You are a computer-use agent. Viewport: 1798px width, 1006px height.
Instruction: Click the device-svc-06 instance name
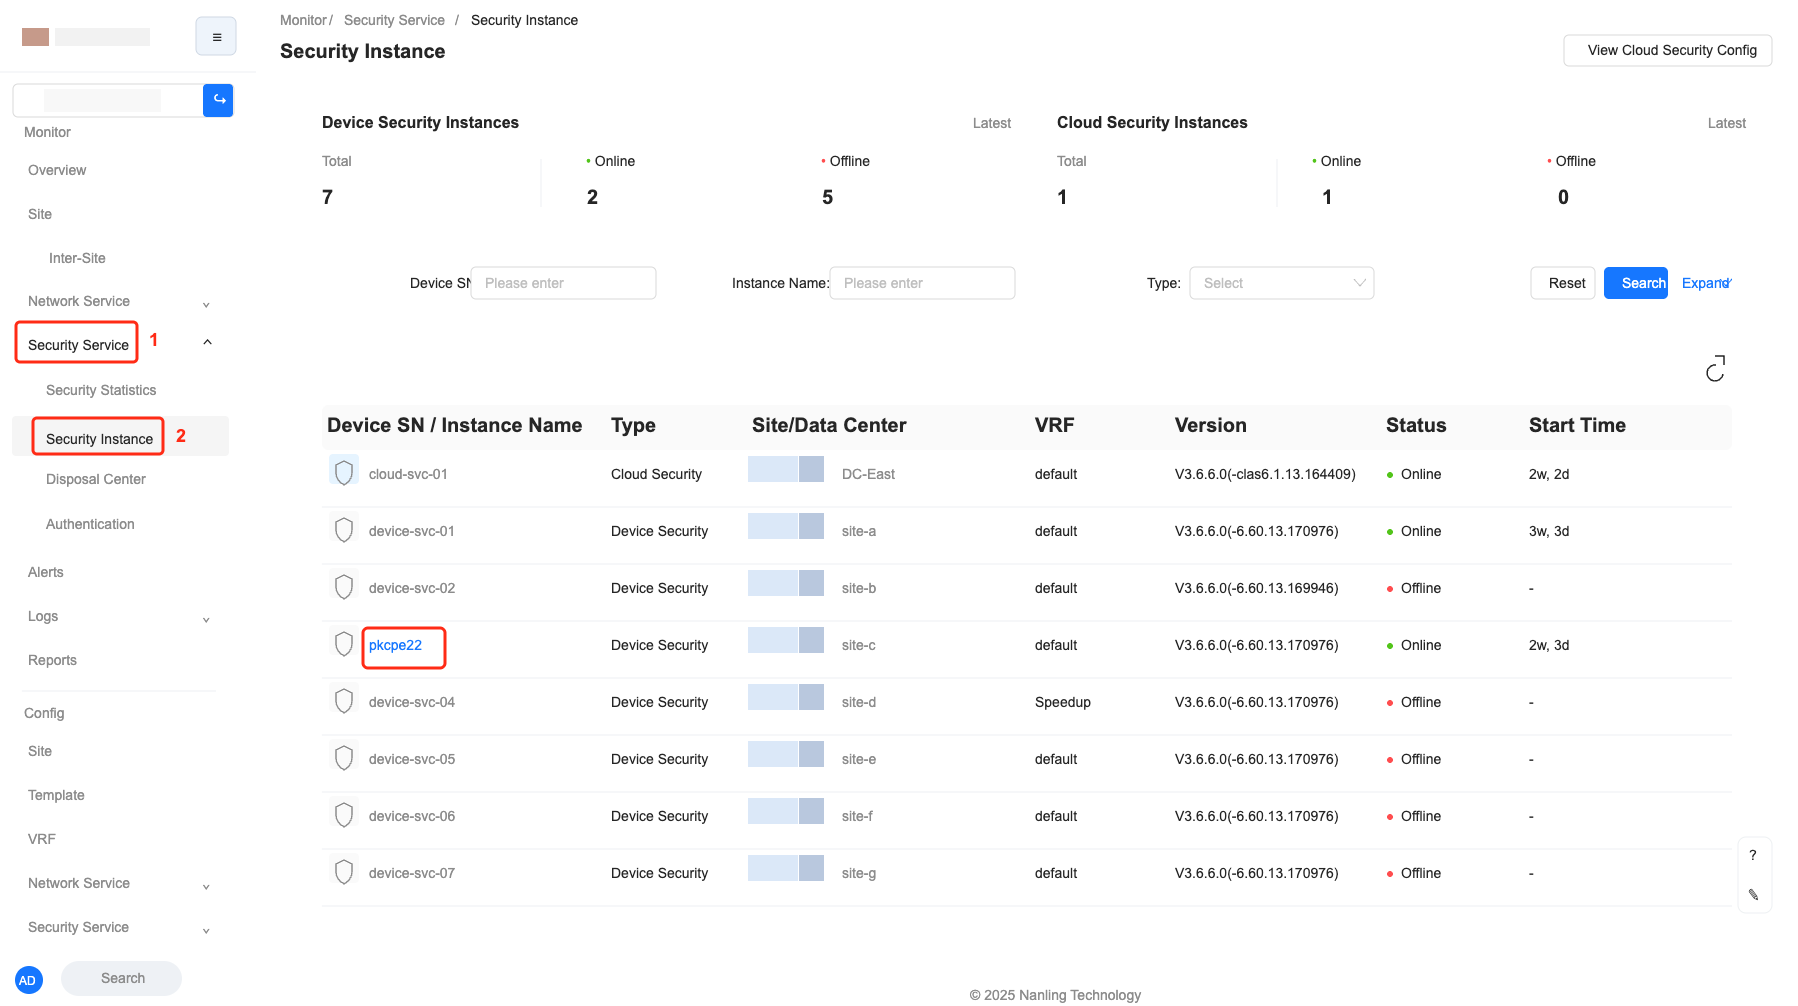point(412,816)
